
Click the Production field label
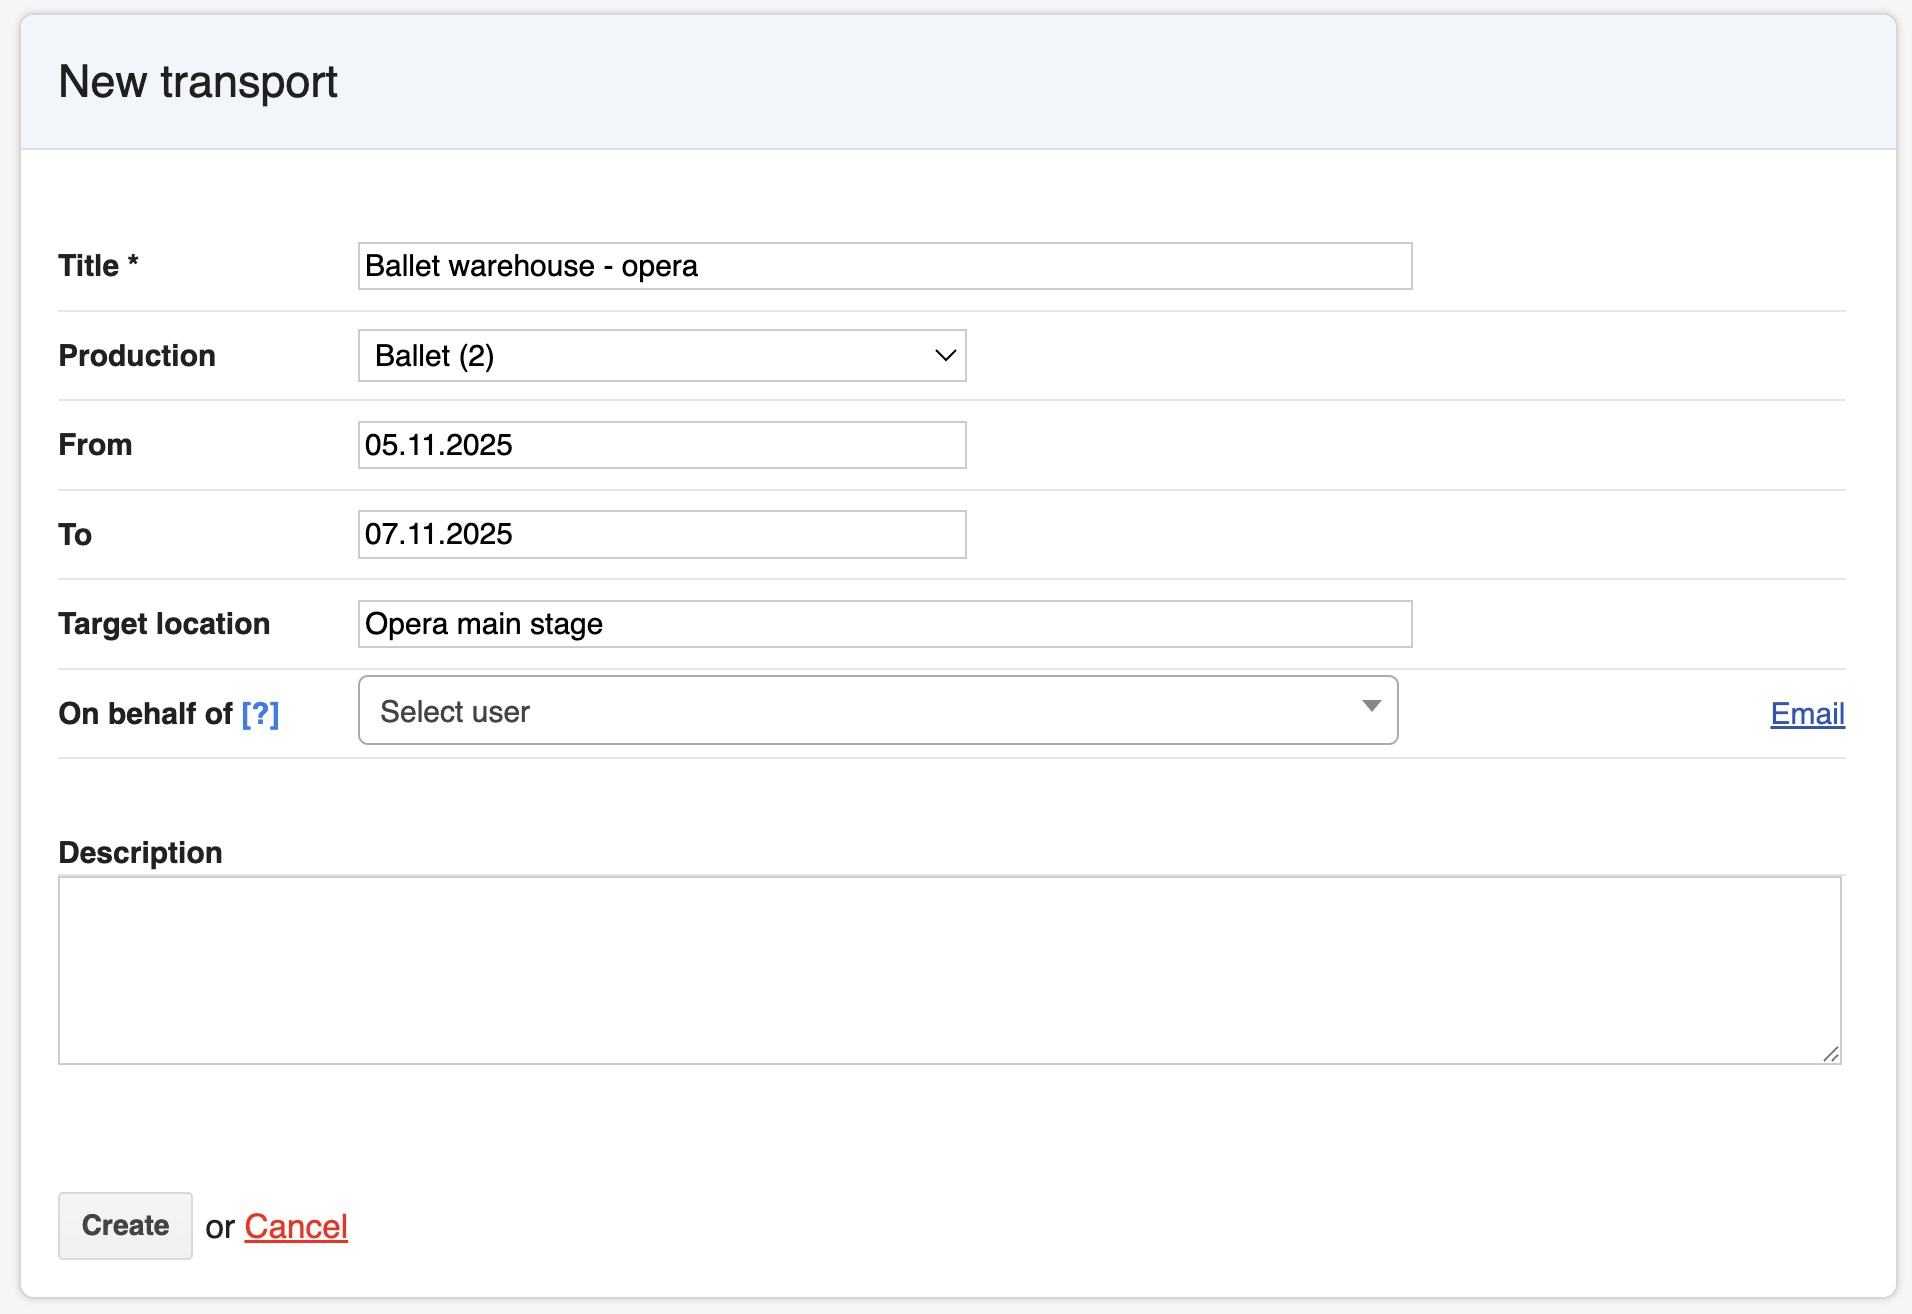point(137,356)
